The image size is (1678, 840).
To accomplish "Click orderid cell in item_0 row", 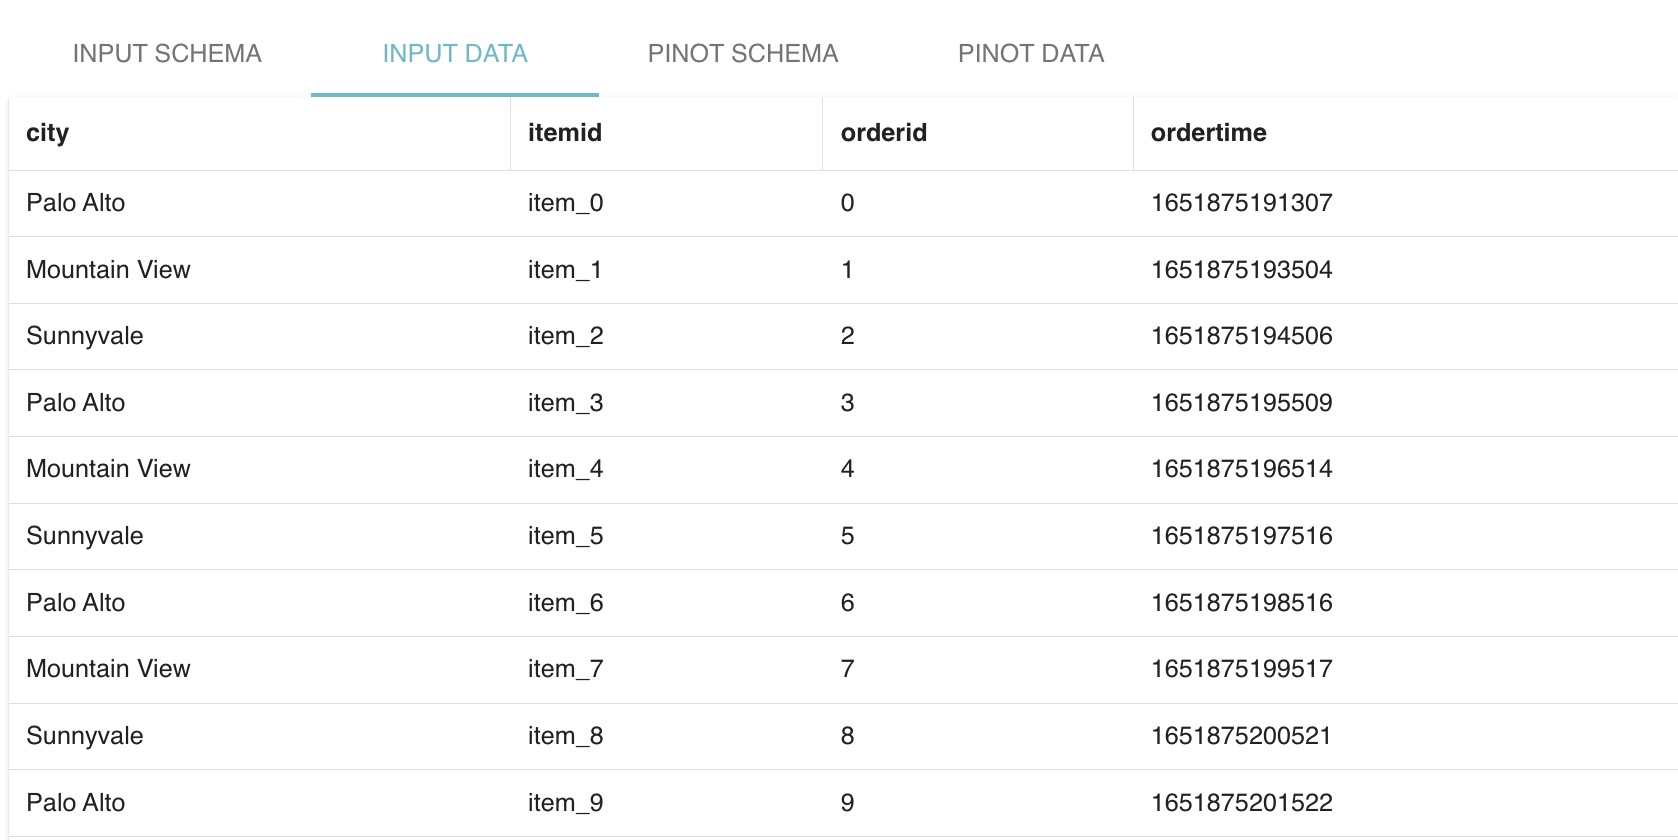I will (978, 203).
